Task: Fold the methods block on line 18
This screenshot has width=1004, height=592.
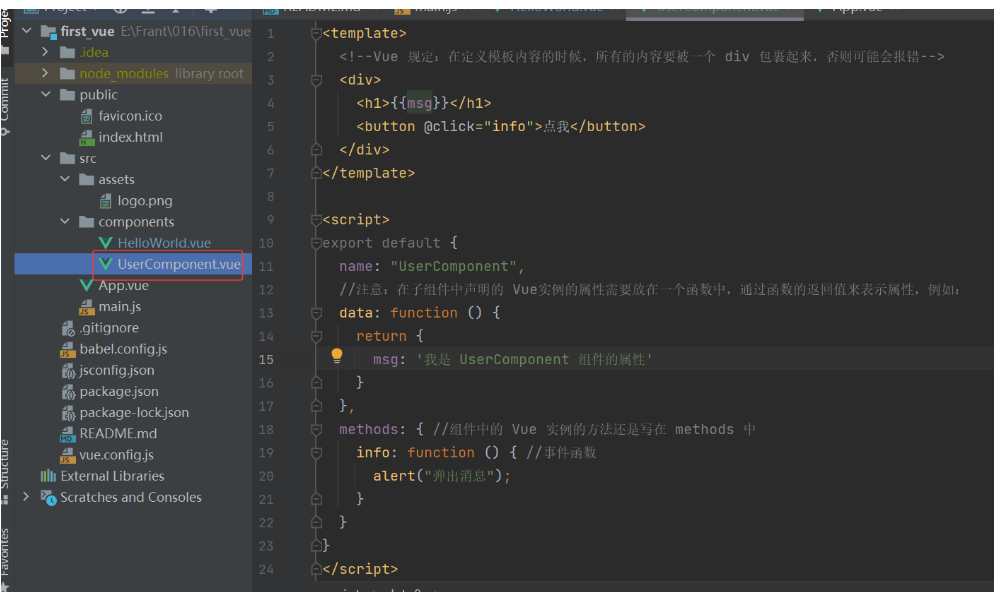Action: [316, 429]
